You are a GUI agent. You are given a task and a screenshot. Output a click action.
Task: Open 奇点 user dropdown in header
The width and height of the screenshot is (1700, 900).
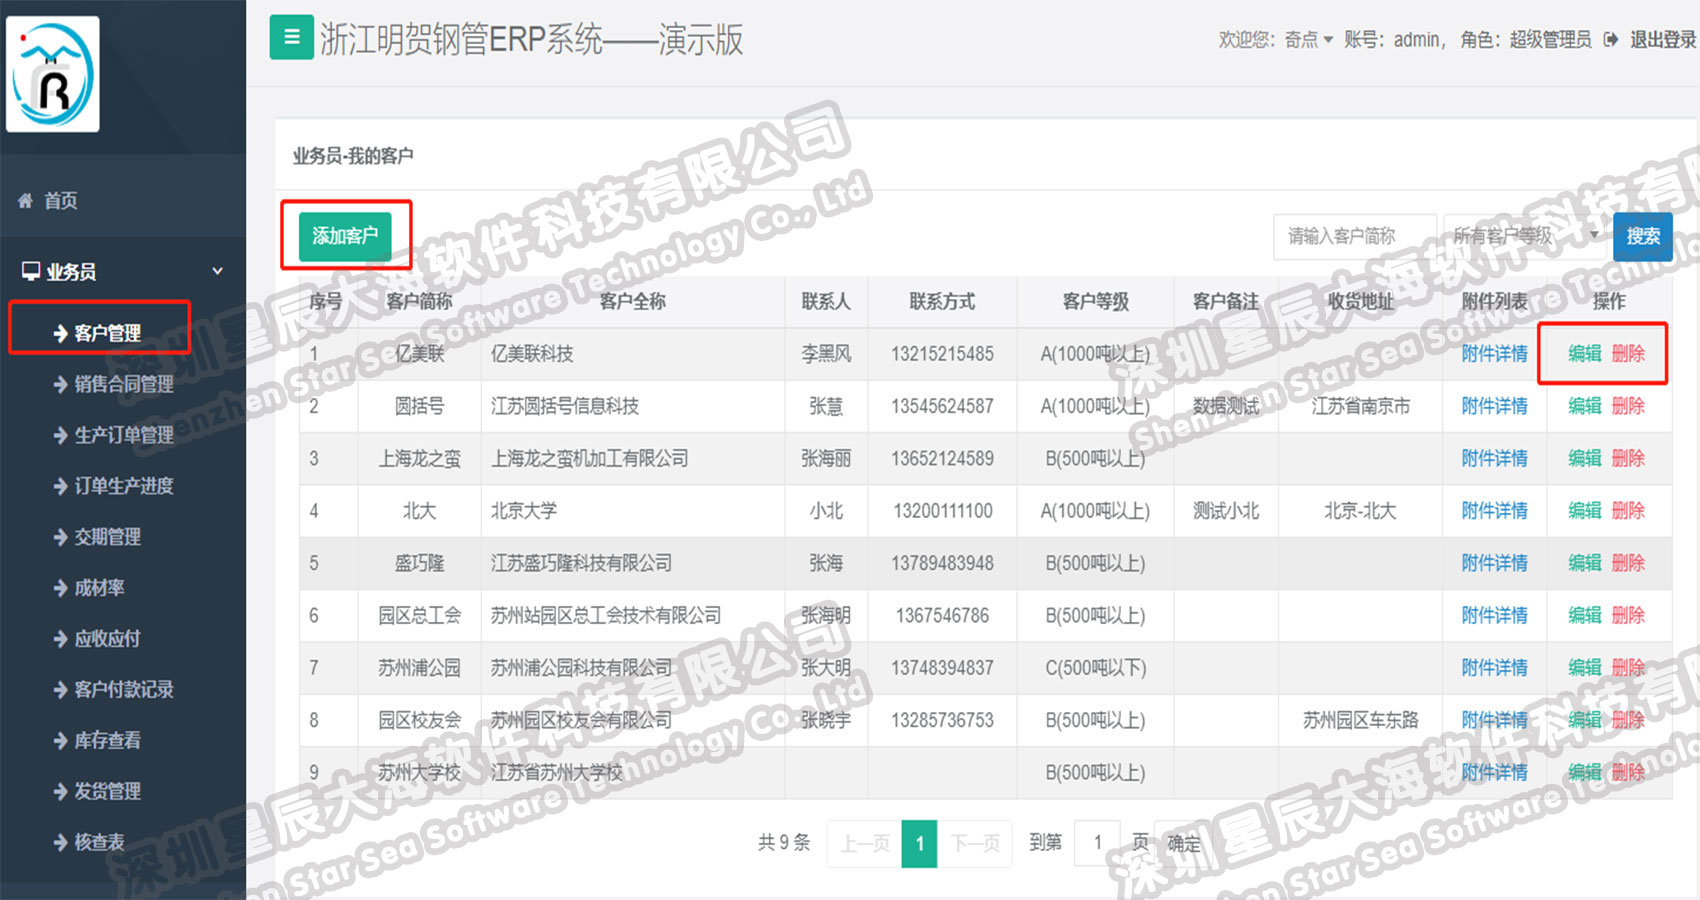1308,40
